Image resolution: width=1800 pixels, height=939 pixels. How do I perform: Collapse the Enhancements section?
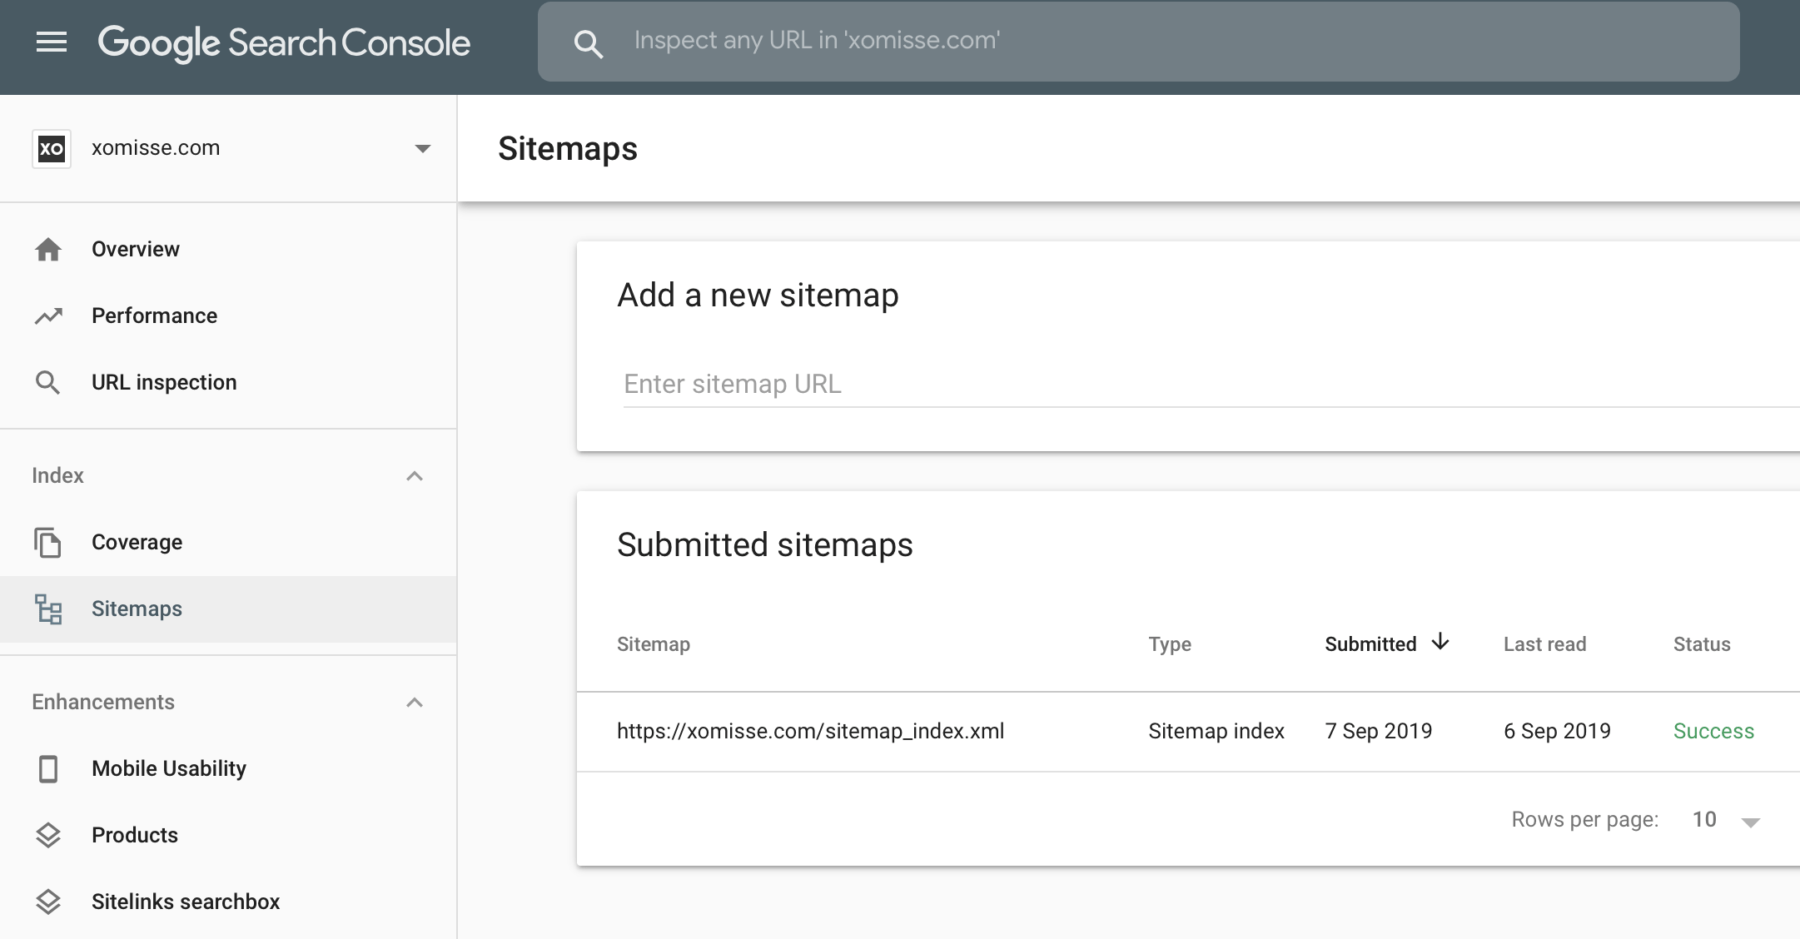point(414,702)
